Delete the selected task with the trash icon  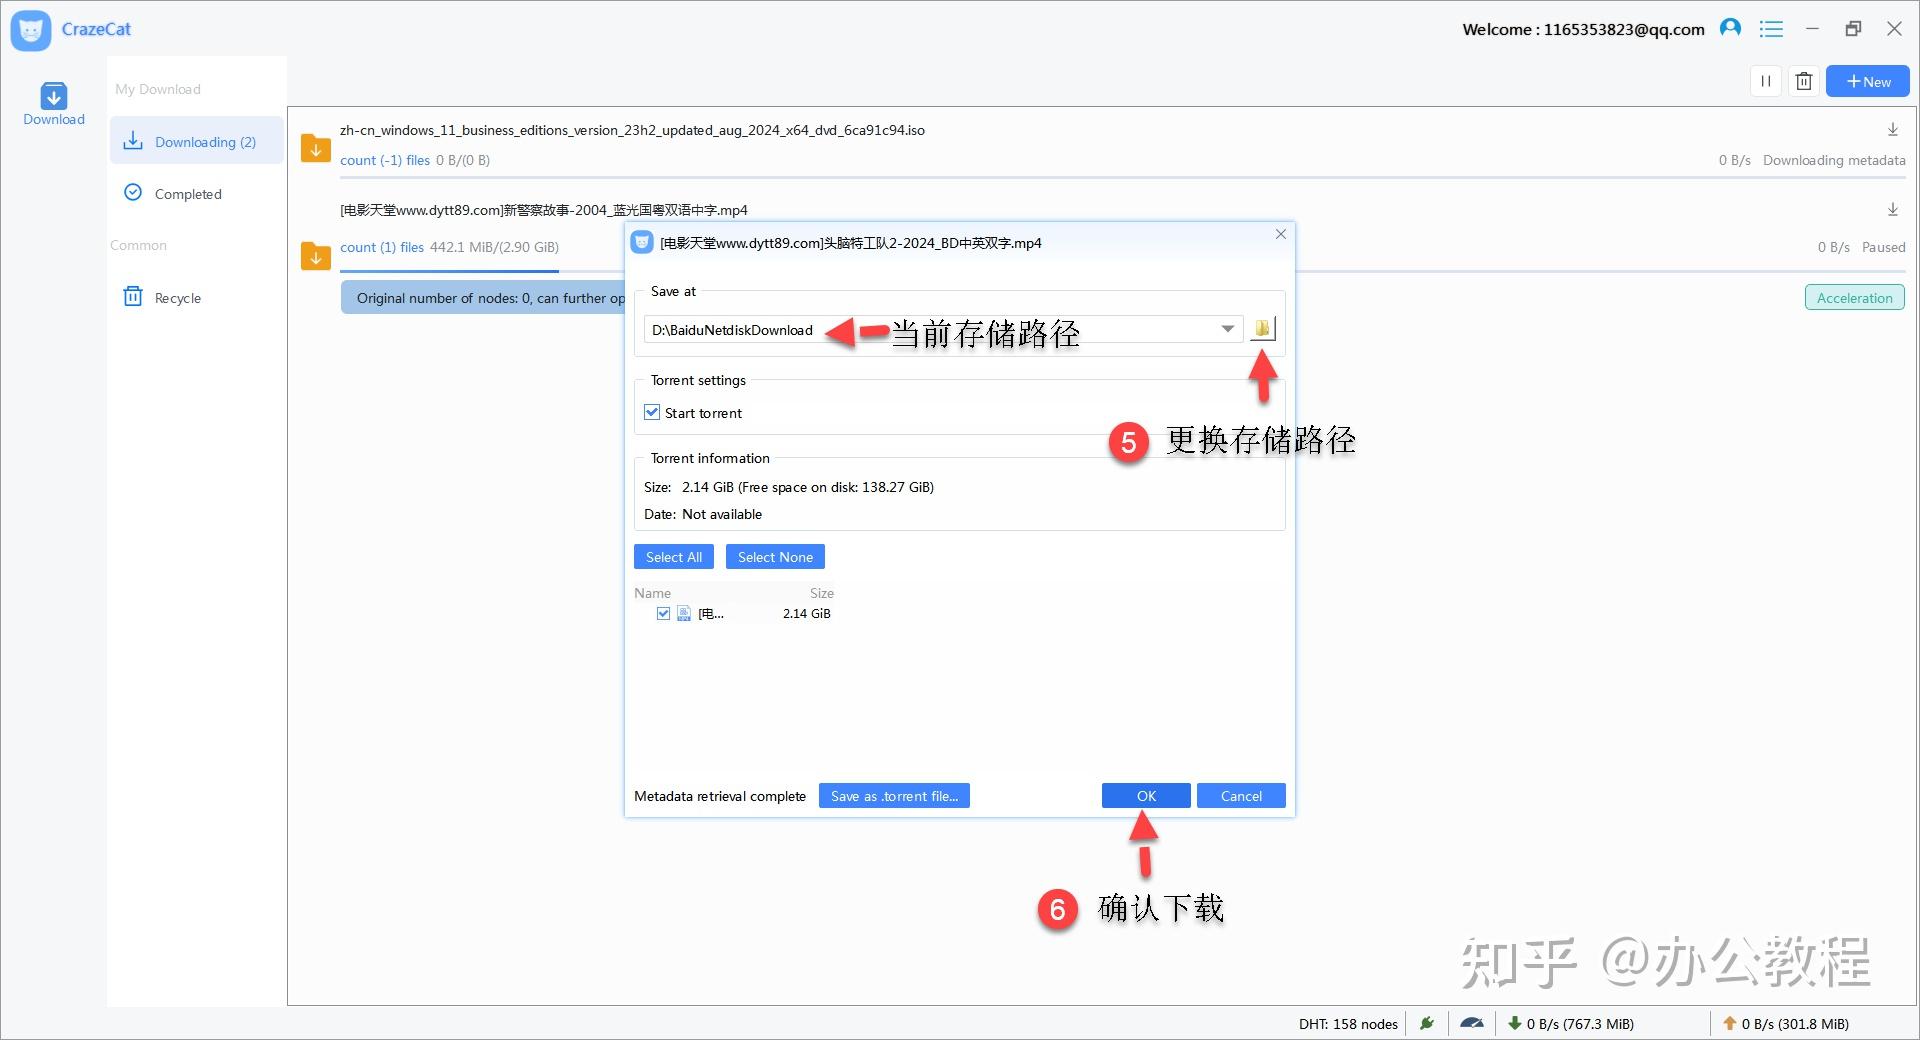1804,82
